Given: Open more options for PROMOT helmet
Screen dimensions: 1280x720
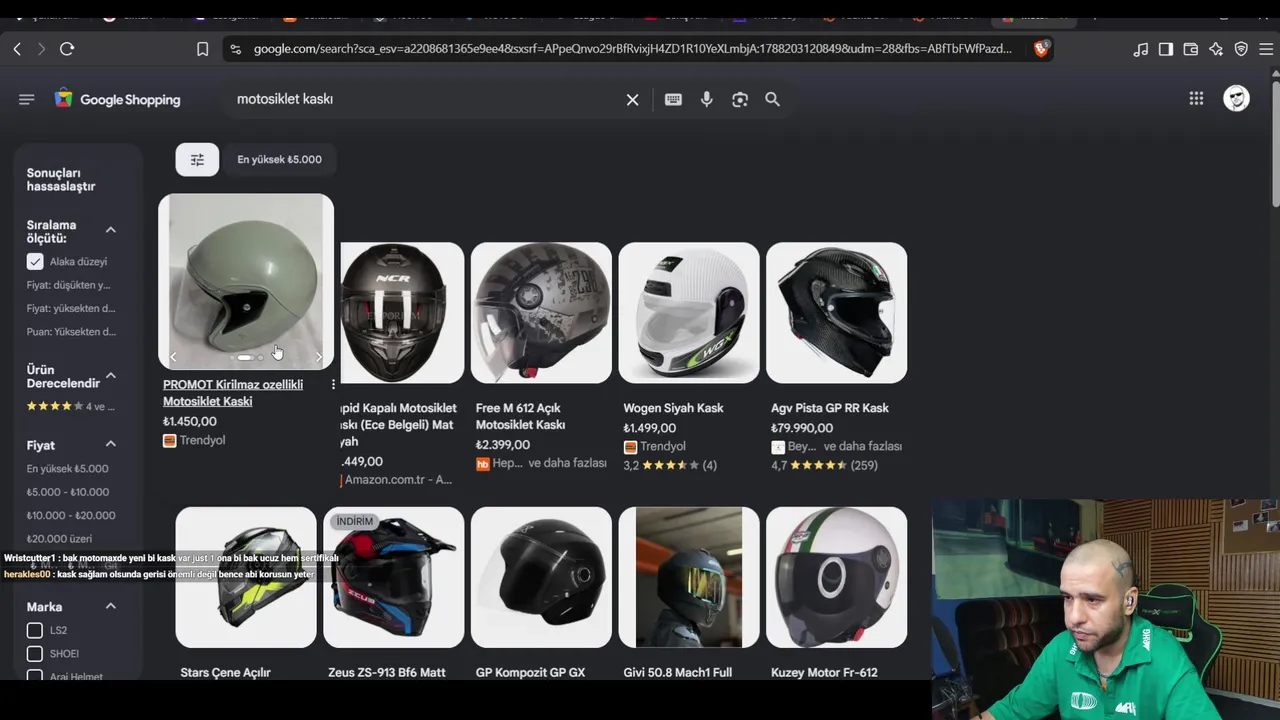Looking at the screenshot, I should (x=333, y=385).
